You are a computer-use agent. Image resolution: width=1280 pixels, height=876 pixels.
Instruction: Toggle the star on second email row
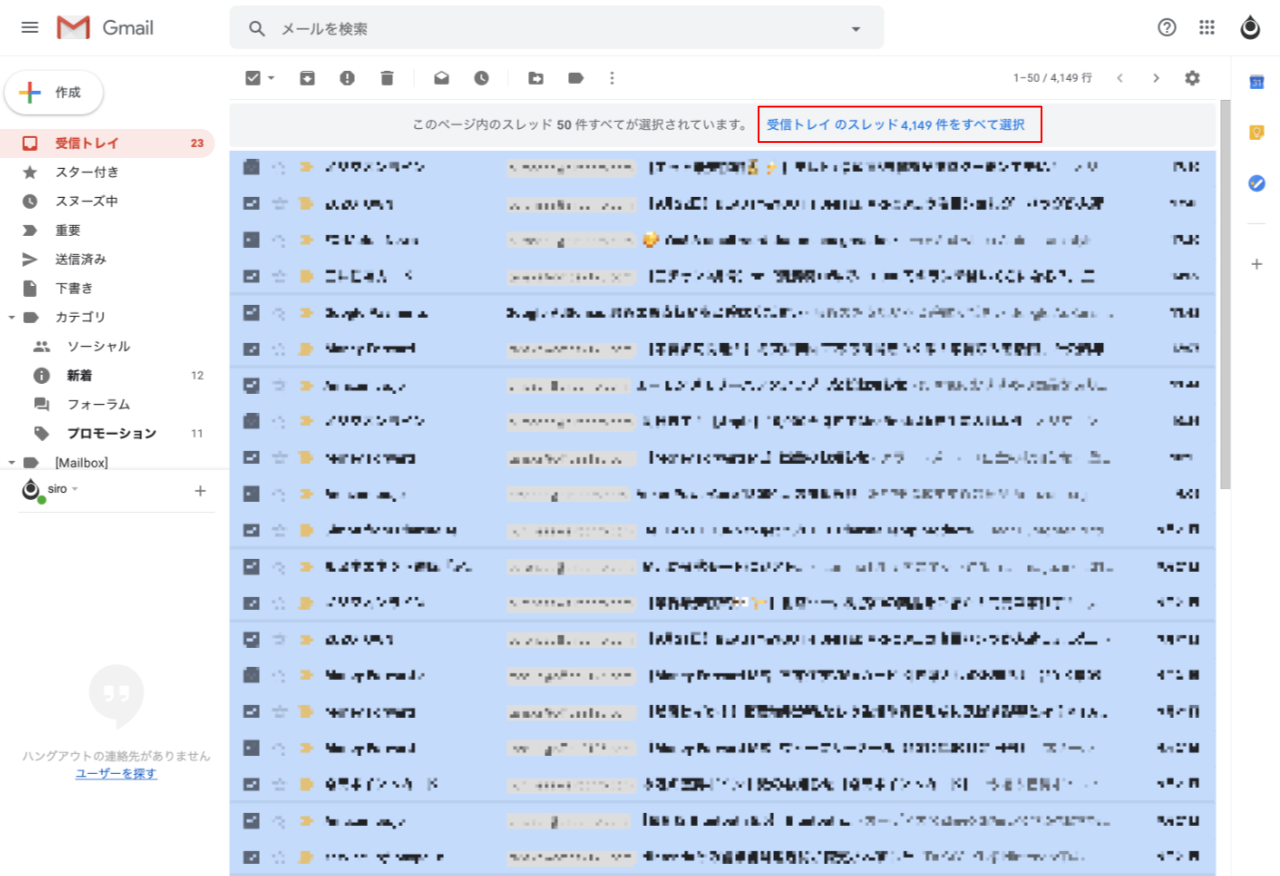pos(280,204)
